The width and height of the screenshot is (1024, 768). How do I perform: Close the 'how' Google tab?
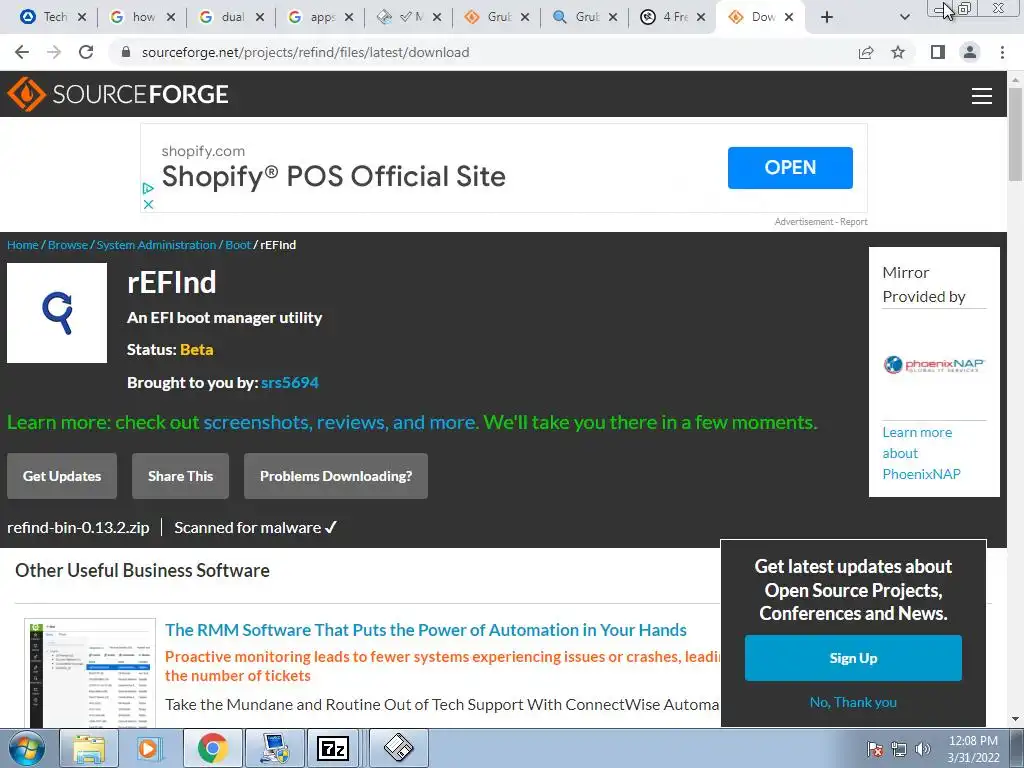170,17
